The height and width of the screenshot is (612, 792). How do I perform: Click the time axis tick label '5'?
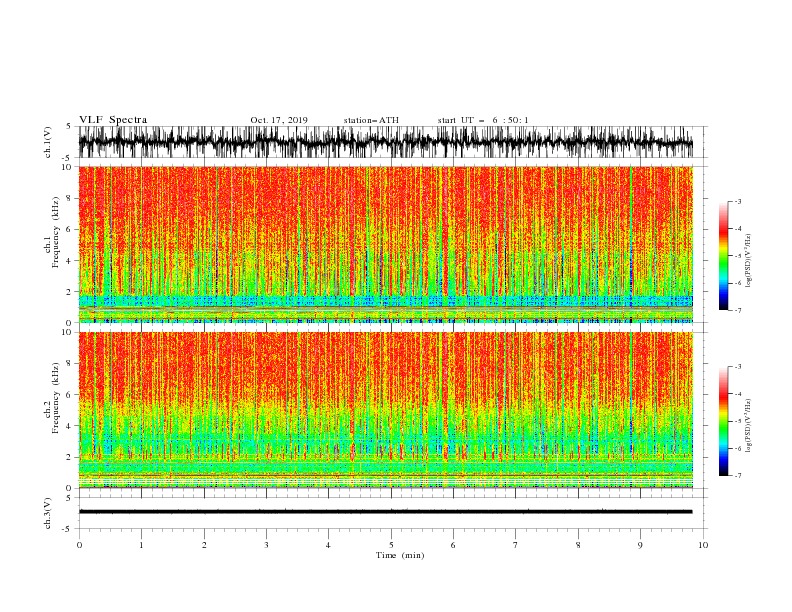391,545
